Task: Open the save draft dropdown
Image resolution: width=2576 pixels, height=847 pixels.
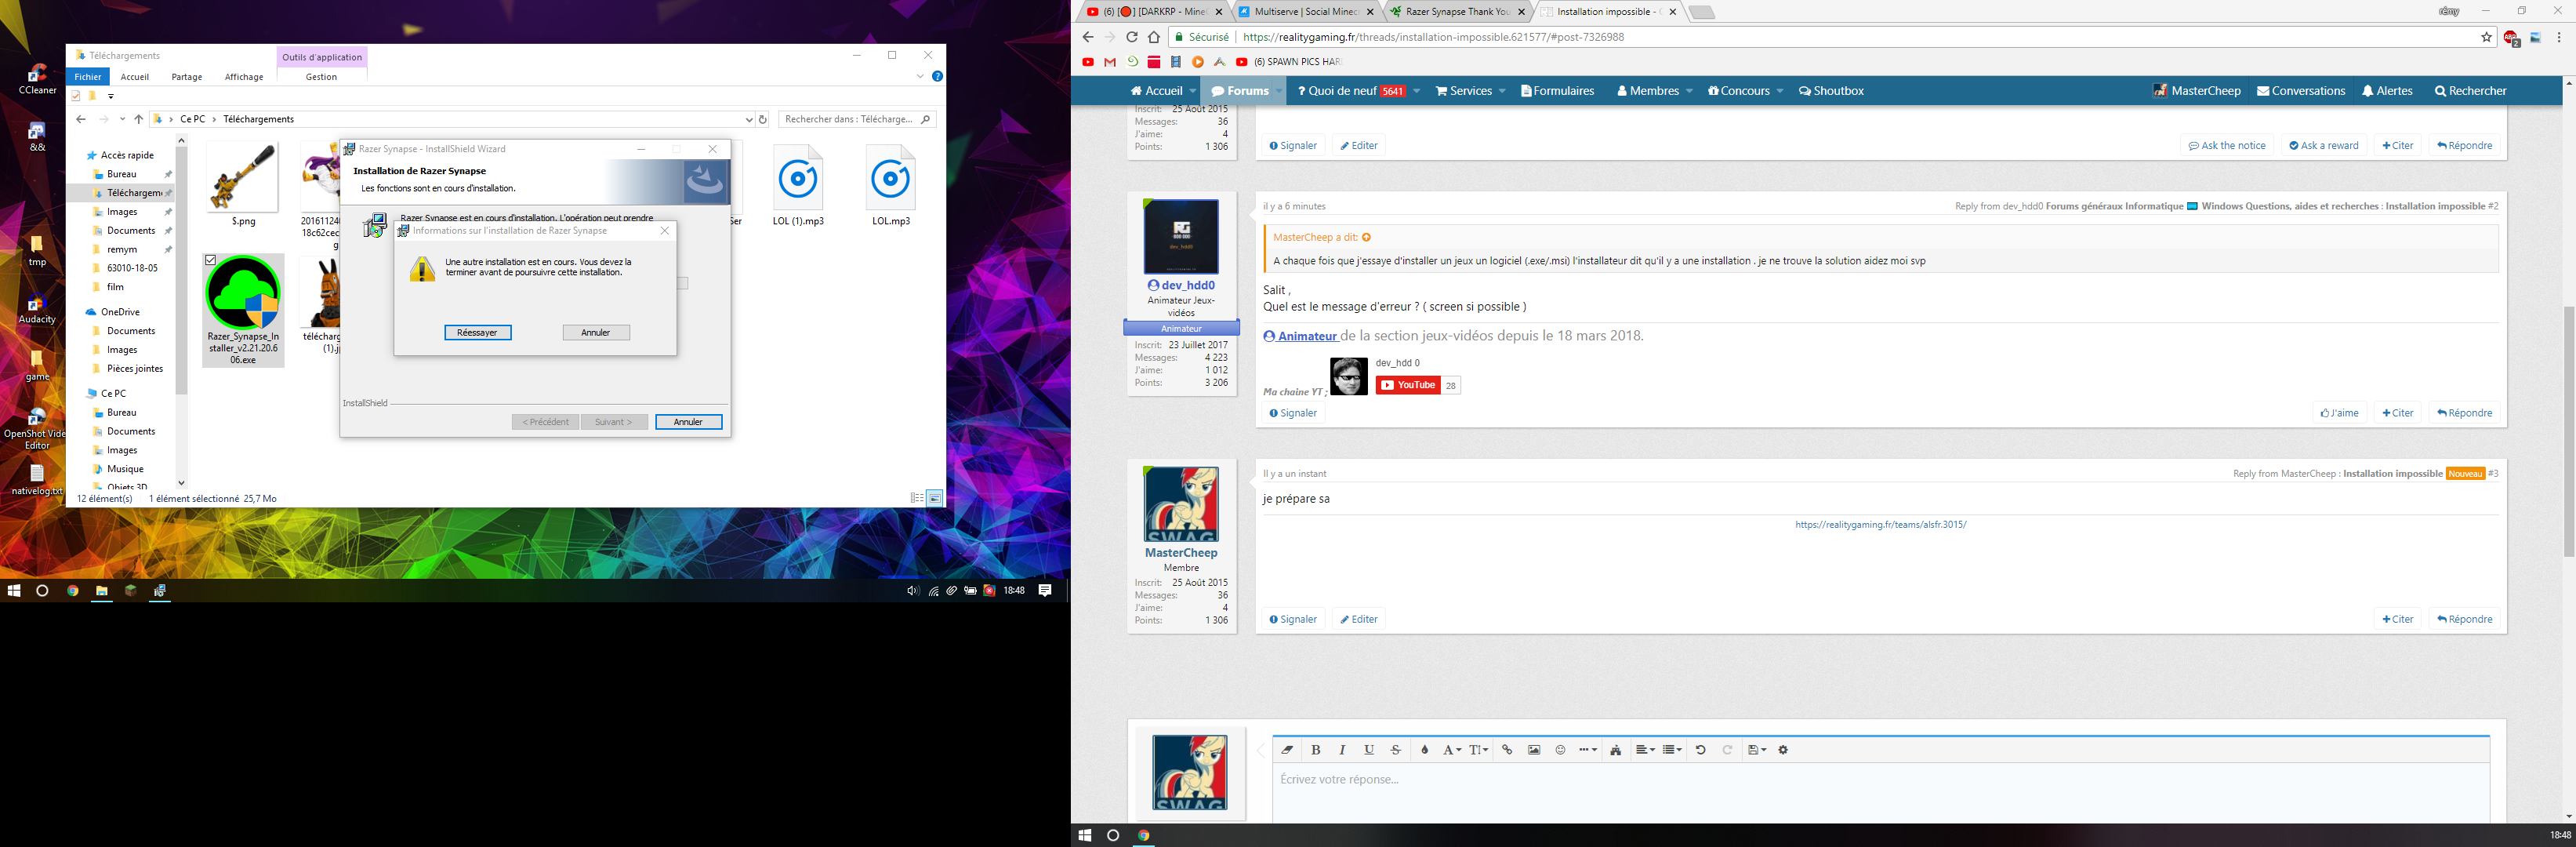Action: click(x=1757, y=750)
